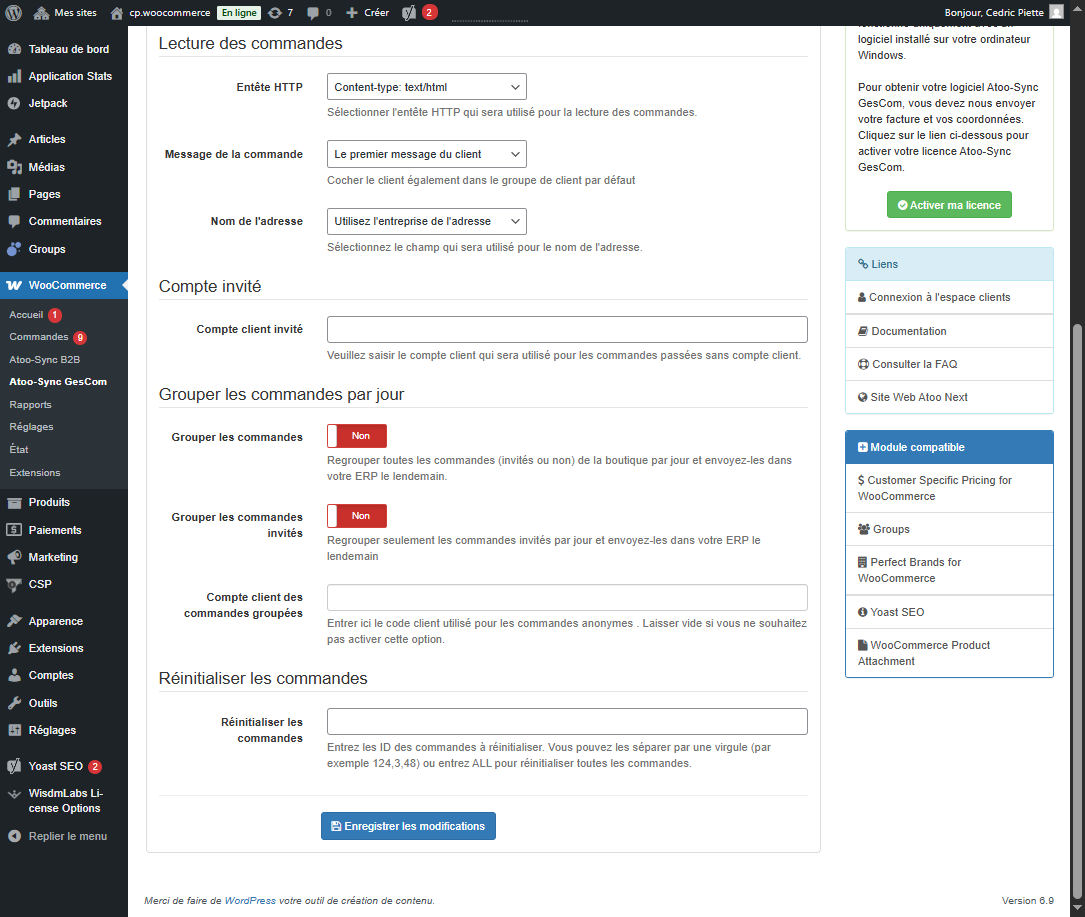Click the WordPress logo icon in admin bar

point(13,12)
